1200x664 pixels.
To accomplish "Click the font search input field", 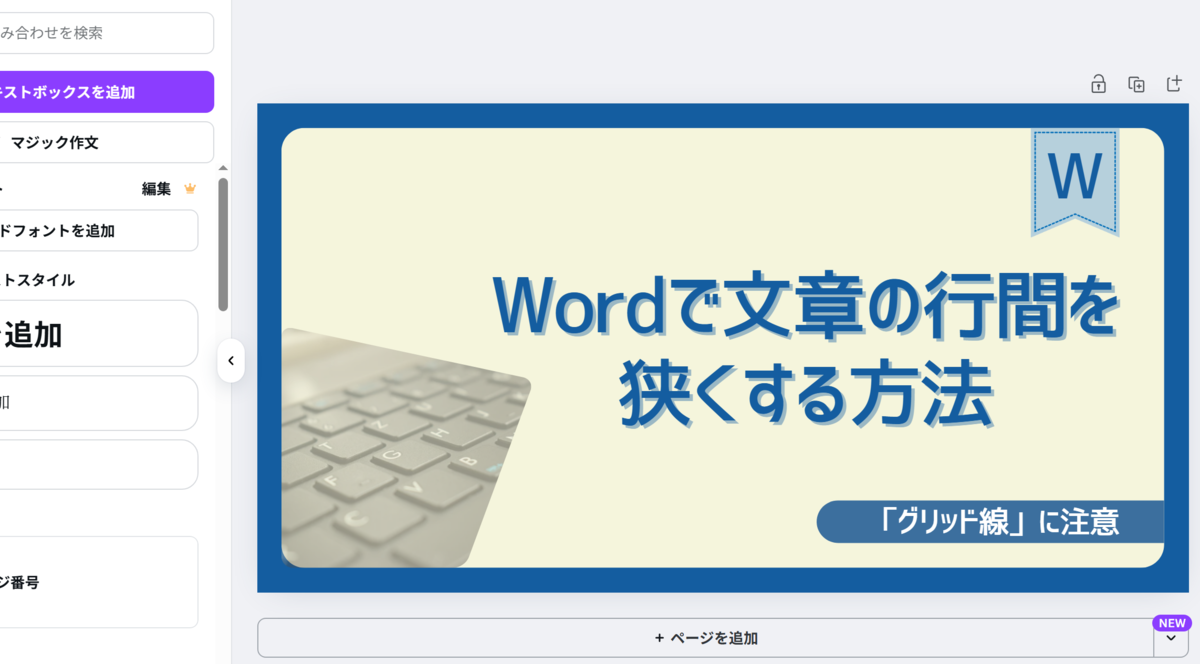I will point(105,33).
